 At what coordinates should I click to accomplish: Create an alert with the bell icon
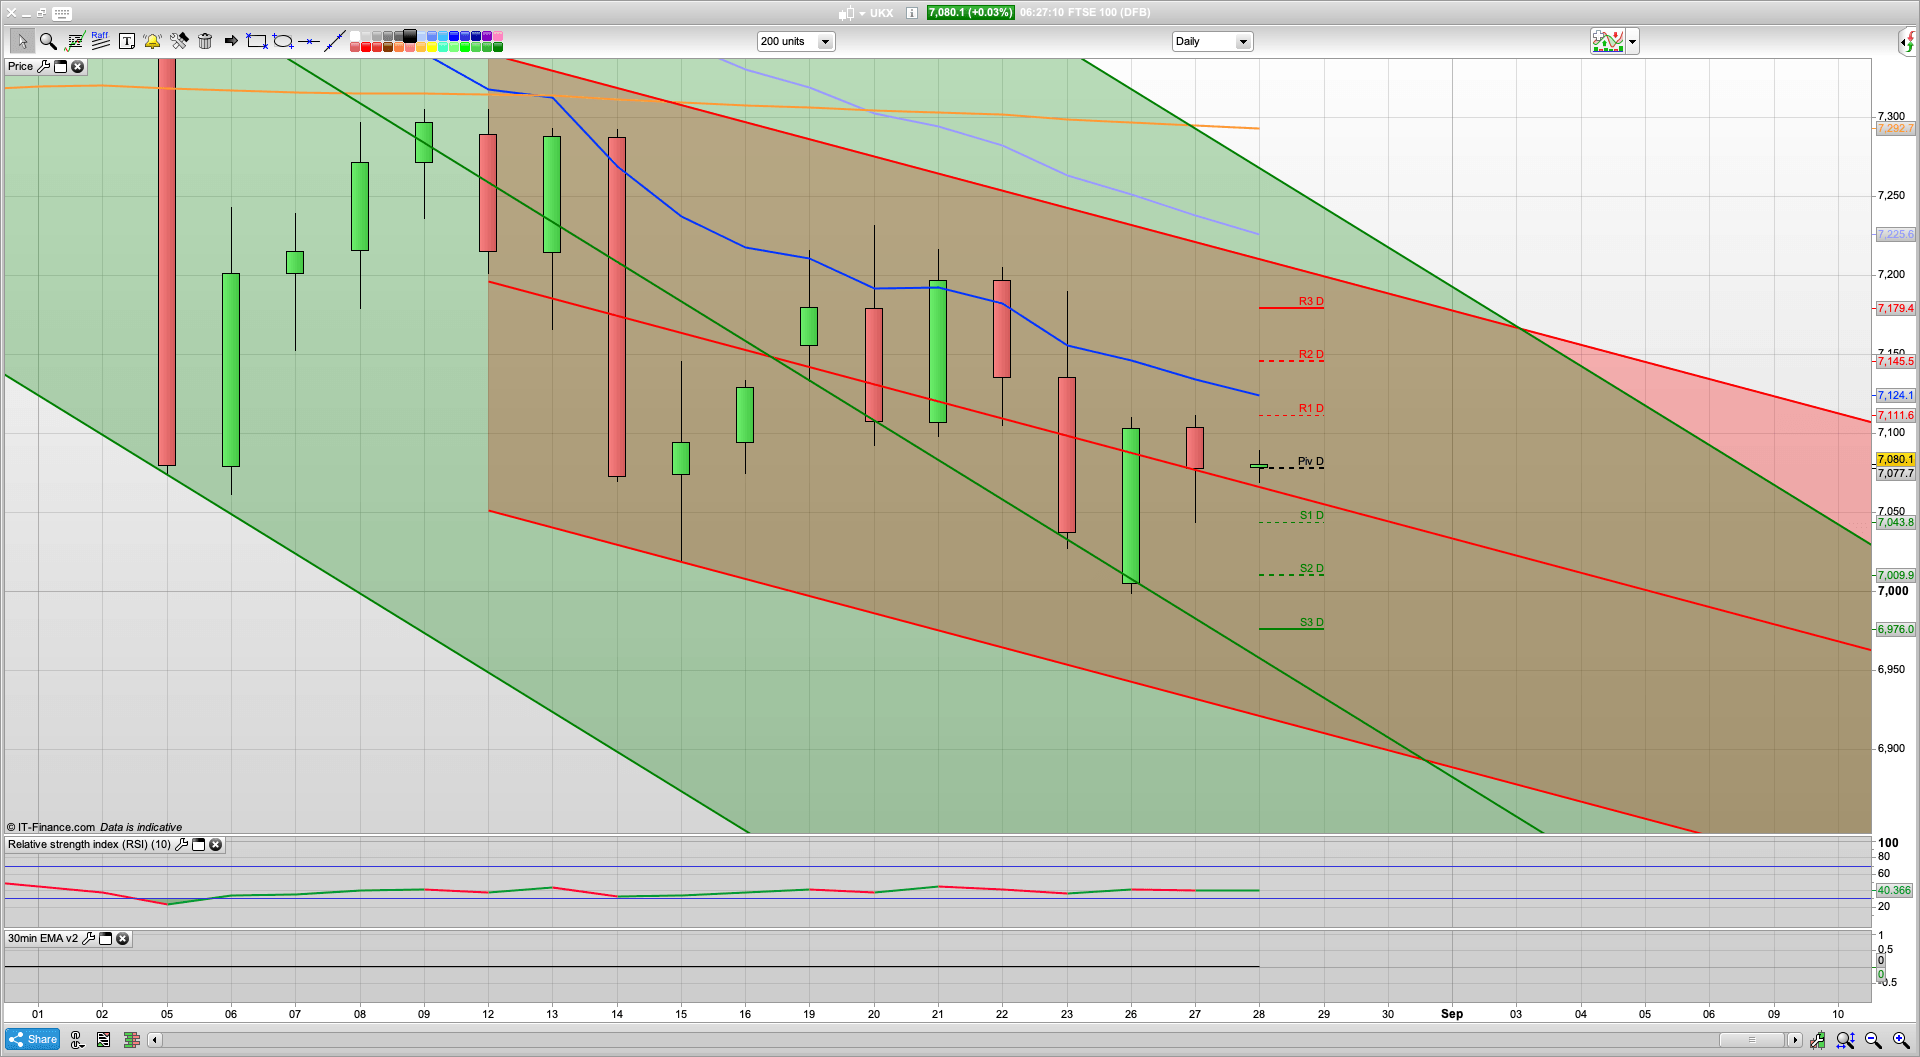point(152,41)
